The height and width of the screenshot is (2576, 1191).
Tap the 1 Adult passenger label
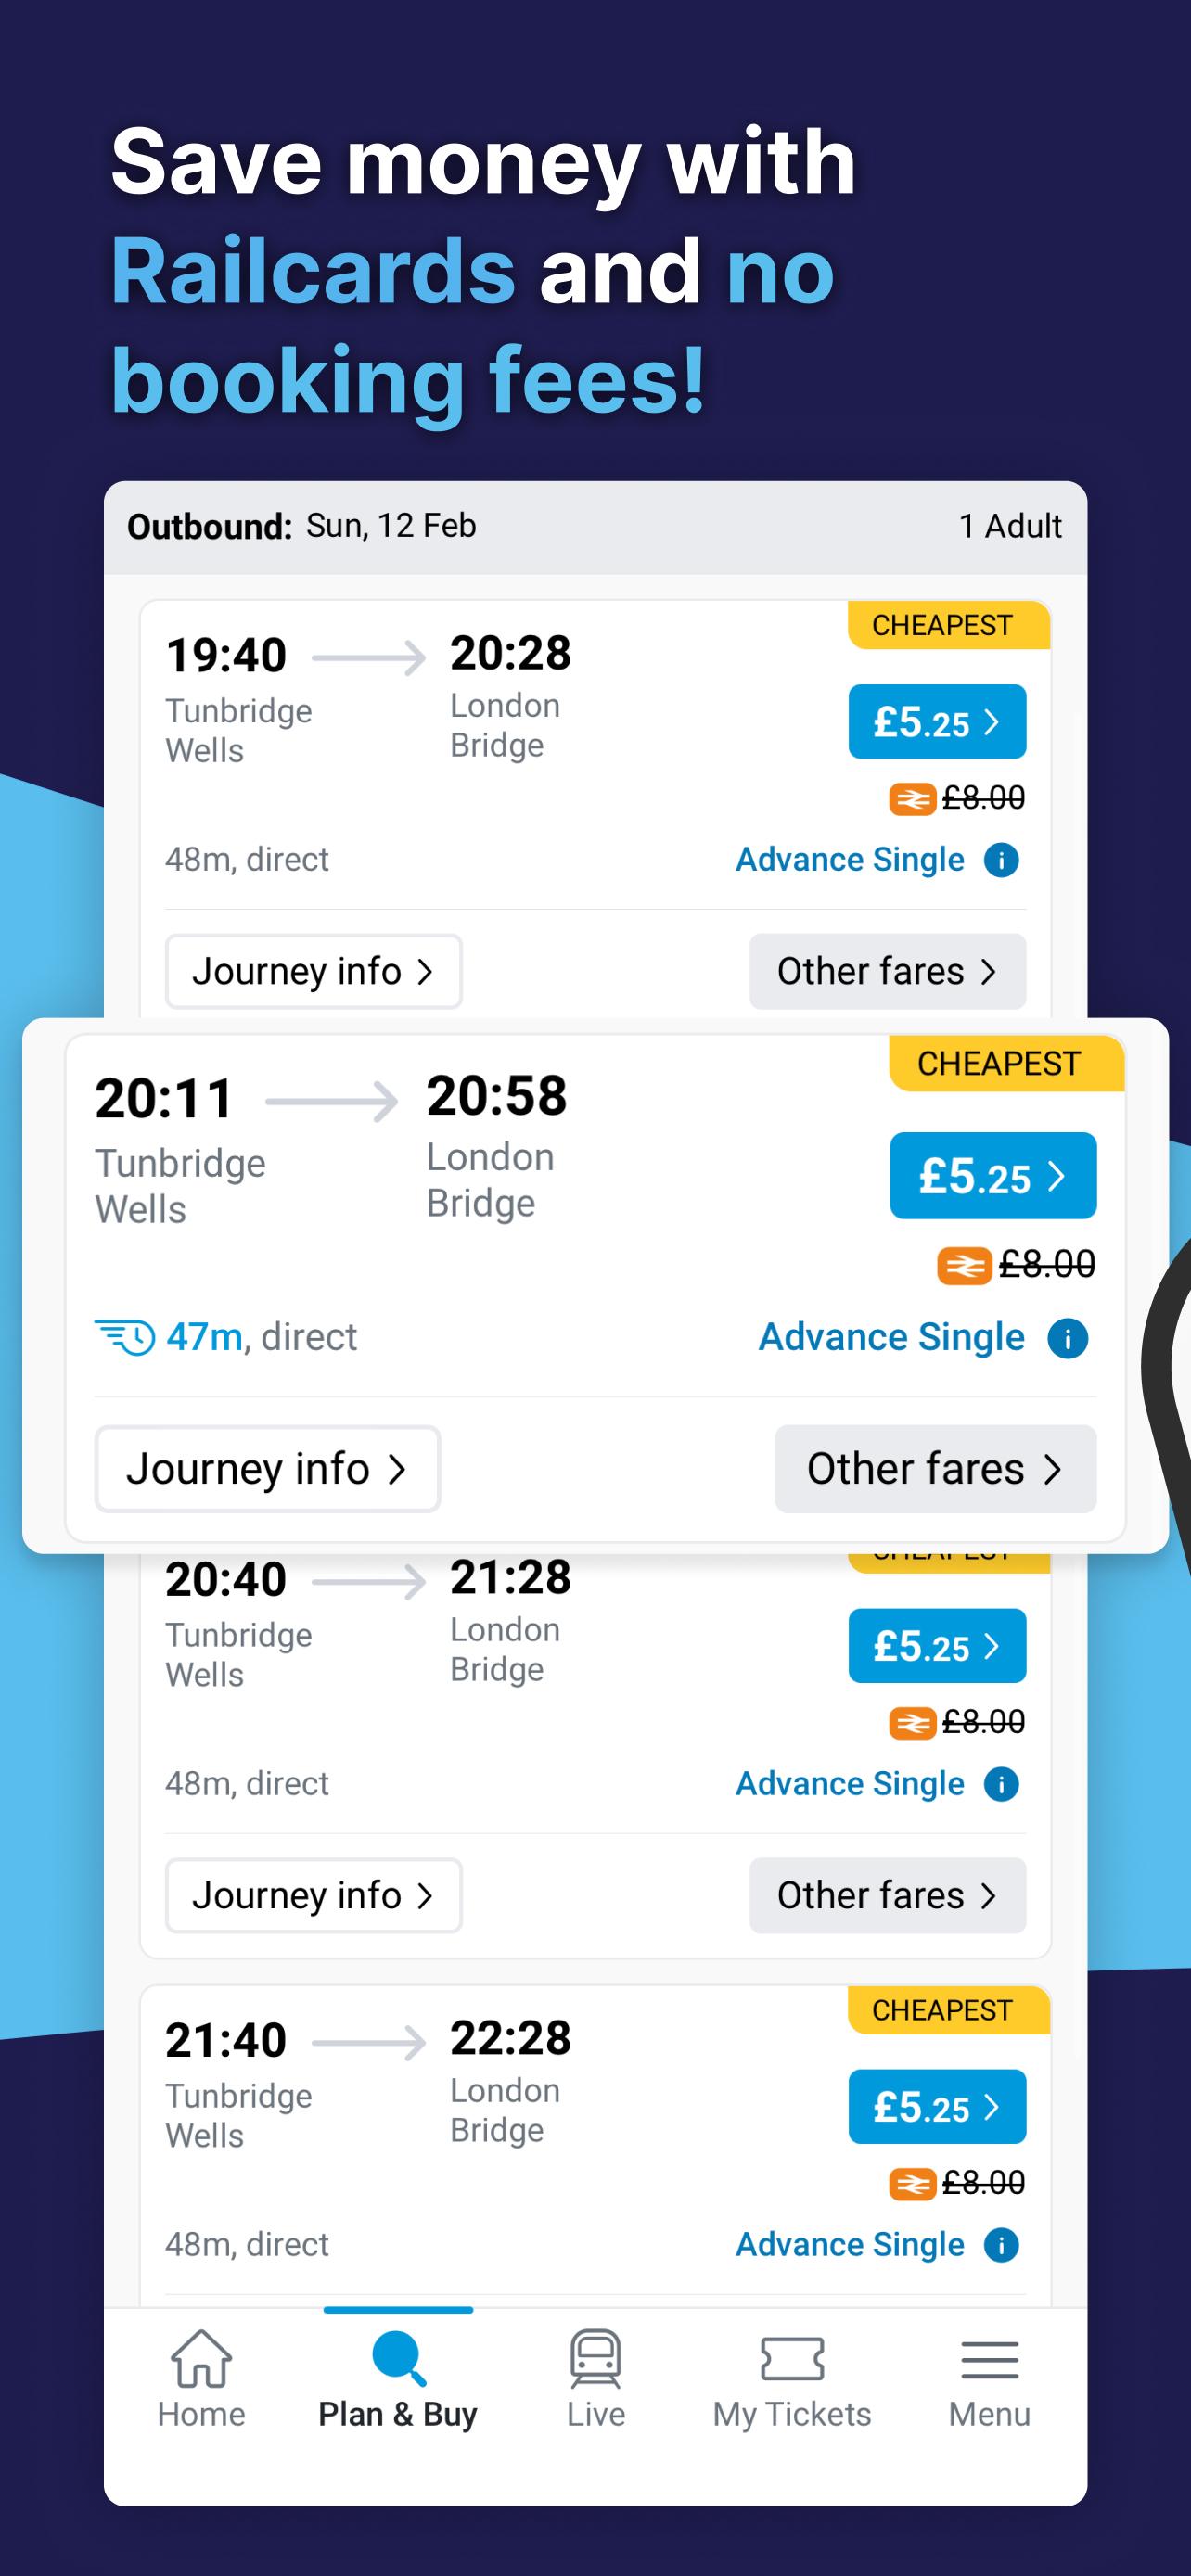[x=1010, y=526]
